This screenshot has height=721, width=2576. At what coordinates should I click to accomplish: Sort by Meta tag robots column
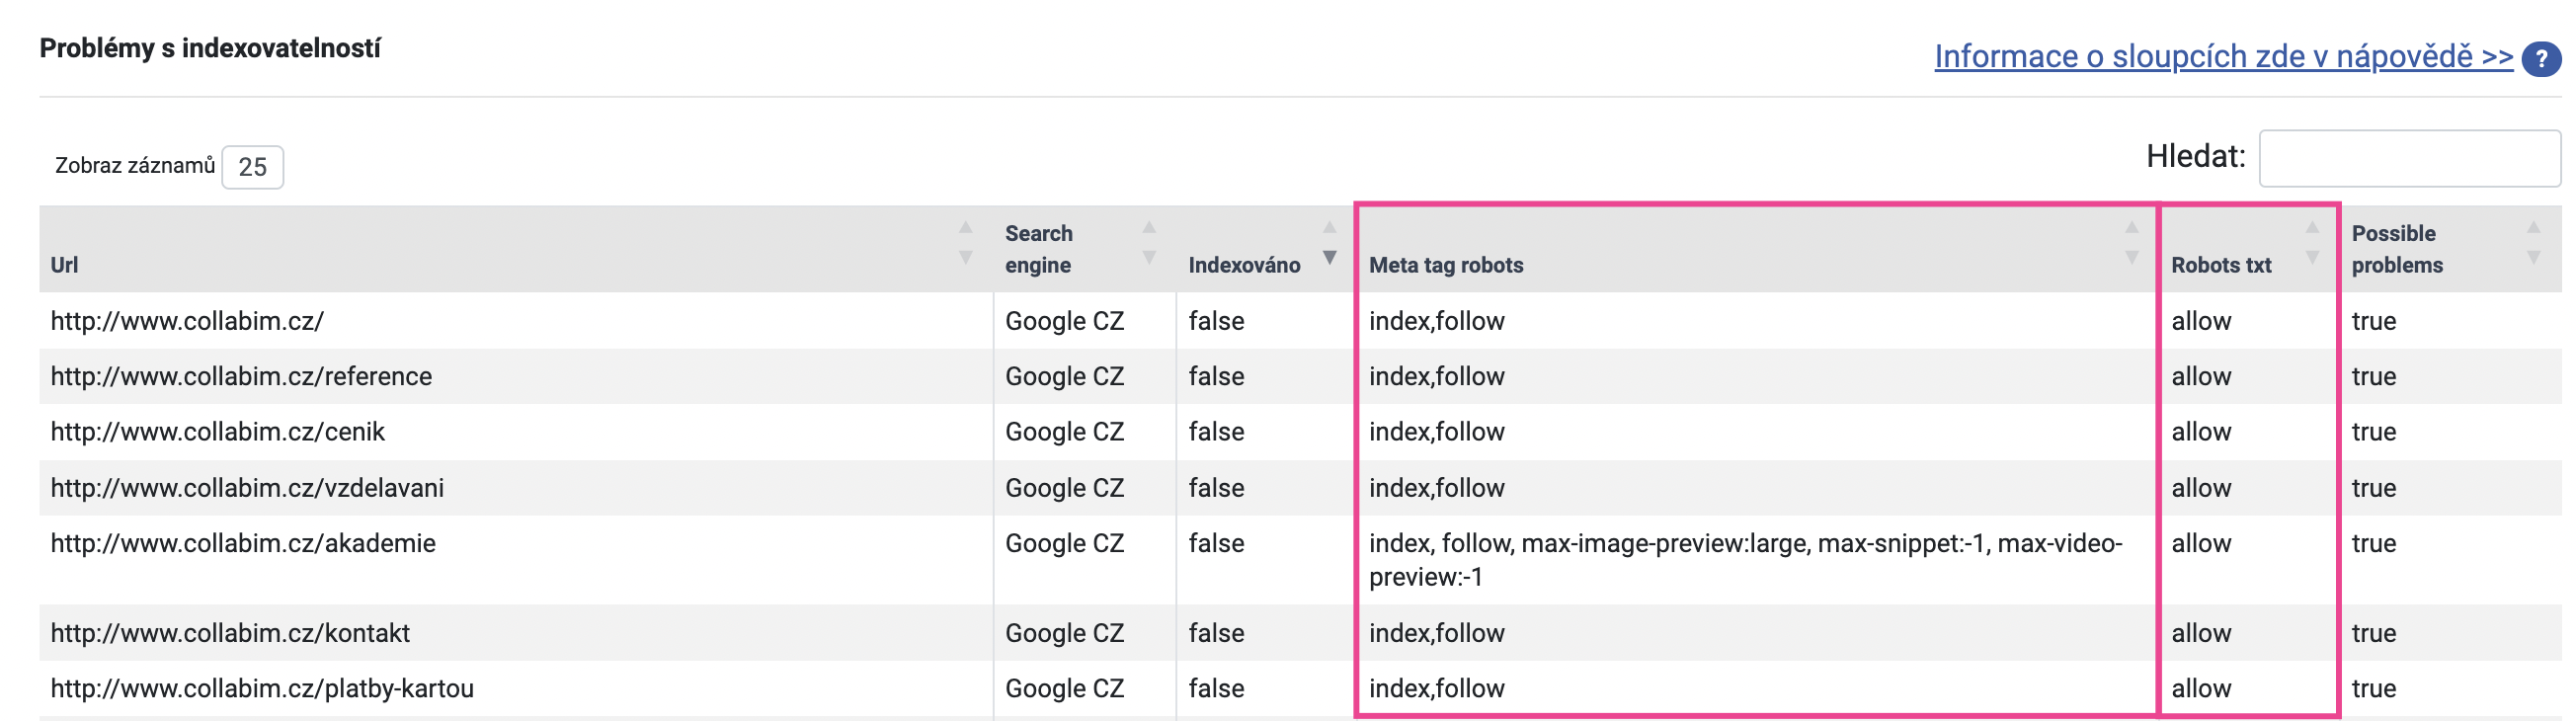point(2131,243)
